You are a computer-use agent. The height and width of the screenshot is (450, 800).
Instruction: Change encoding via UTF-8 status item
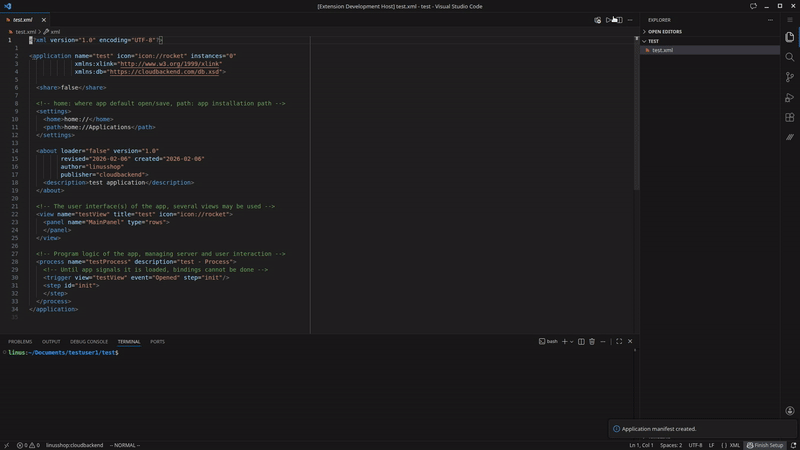(695, 445)
